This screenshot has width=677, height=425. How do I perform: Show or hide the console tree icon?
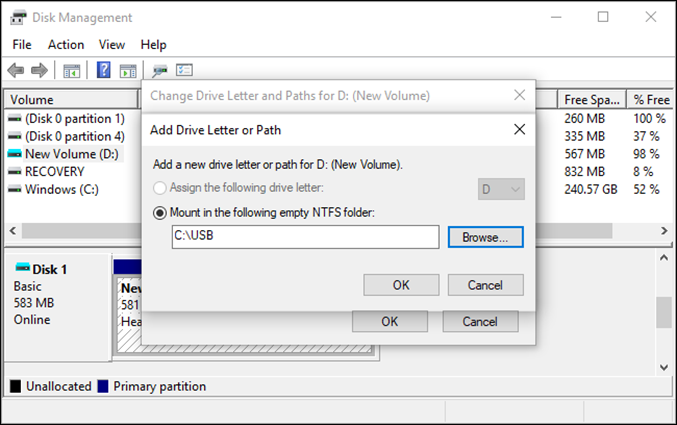[x=71, y=70]
